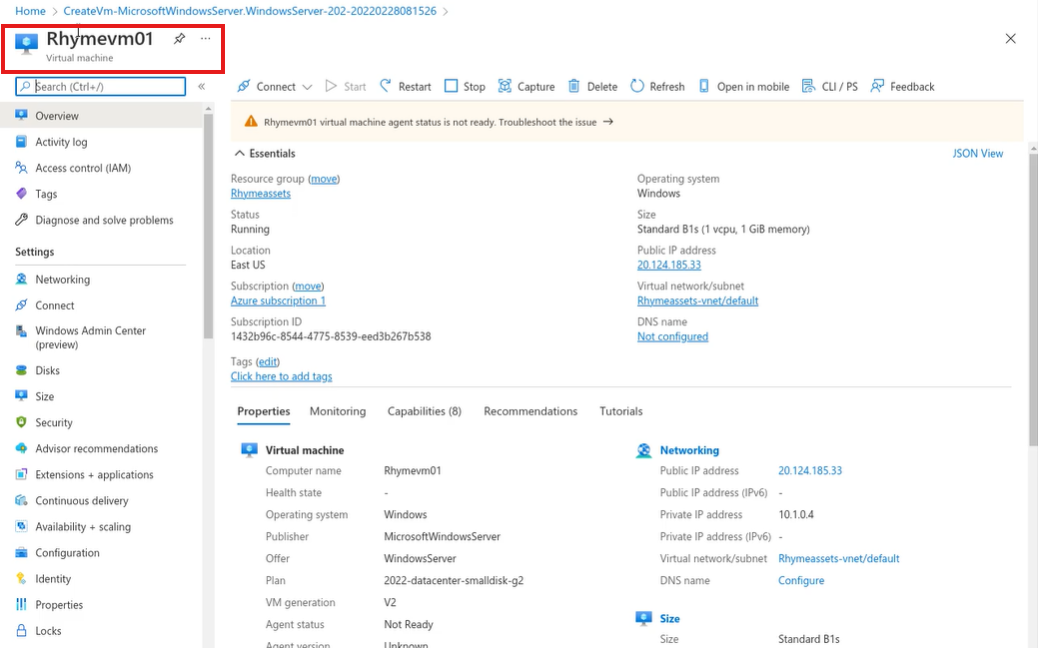Click Networking heading in Properties section
This screenshot has width=1038, height=648.
click(x=689, y=450)
